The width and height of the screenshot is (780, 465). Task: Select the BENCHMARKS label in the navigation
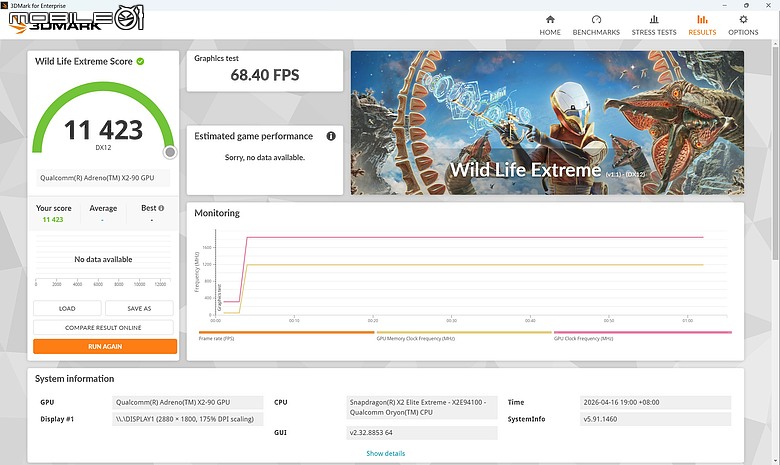click(596, 32)
